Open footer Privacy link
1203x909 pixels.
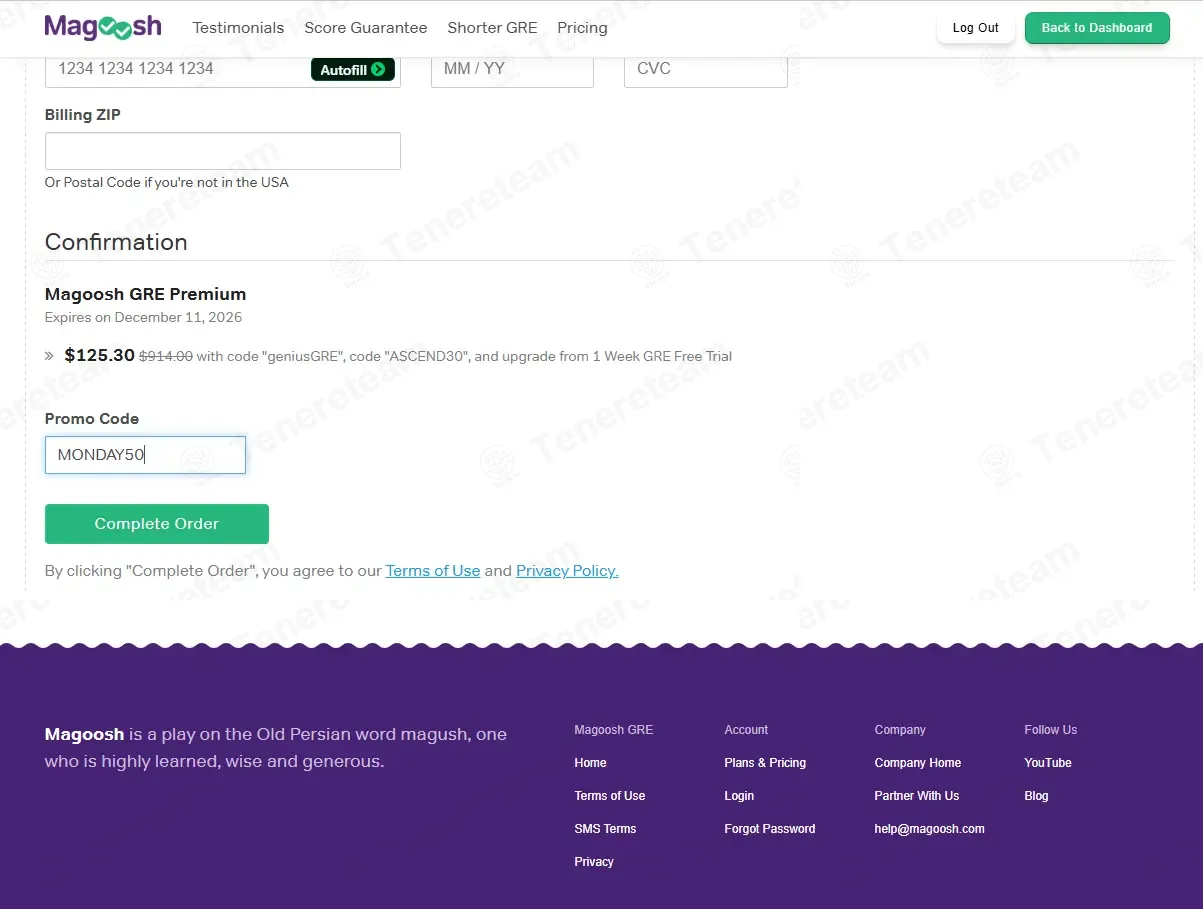[x=594, y=862]
